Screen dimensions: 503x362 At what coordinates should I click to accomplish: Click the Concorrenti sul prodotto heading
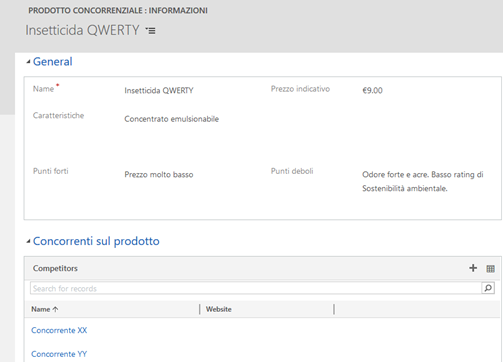[96, 241]
